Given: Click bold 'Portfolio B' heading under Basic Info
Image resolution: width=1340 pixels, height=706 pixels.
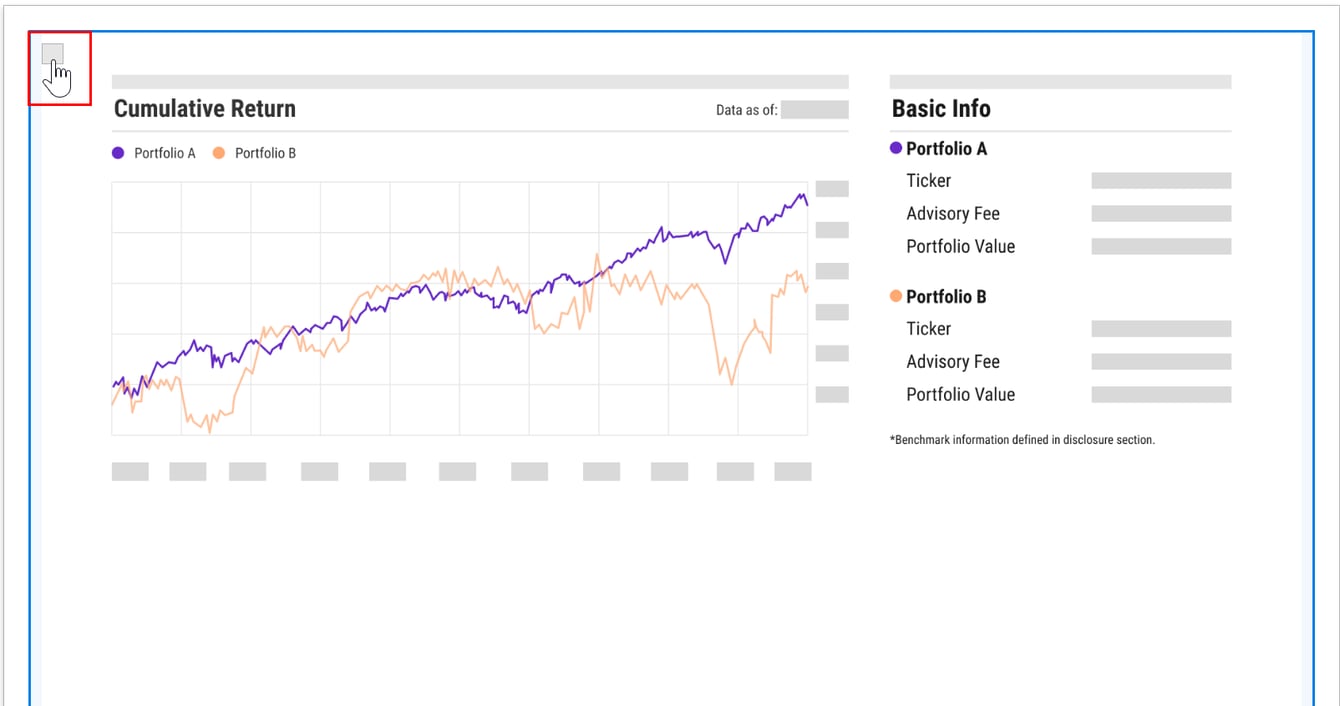Looking at the screenshot, I should click(946, 297).
